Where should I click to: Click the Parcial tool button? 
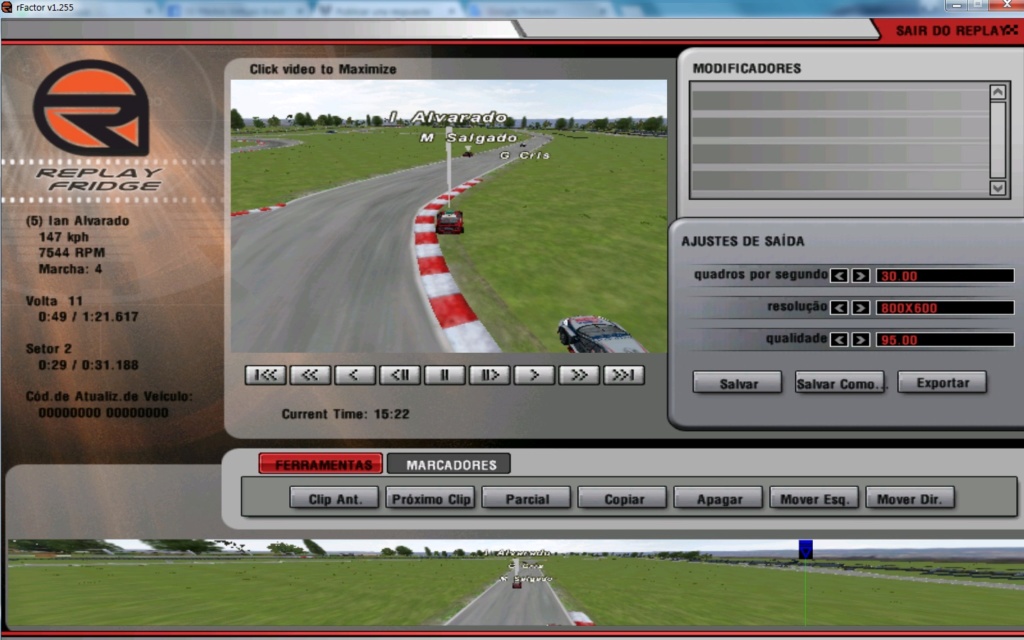526,498
